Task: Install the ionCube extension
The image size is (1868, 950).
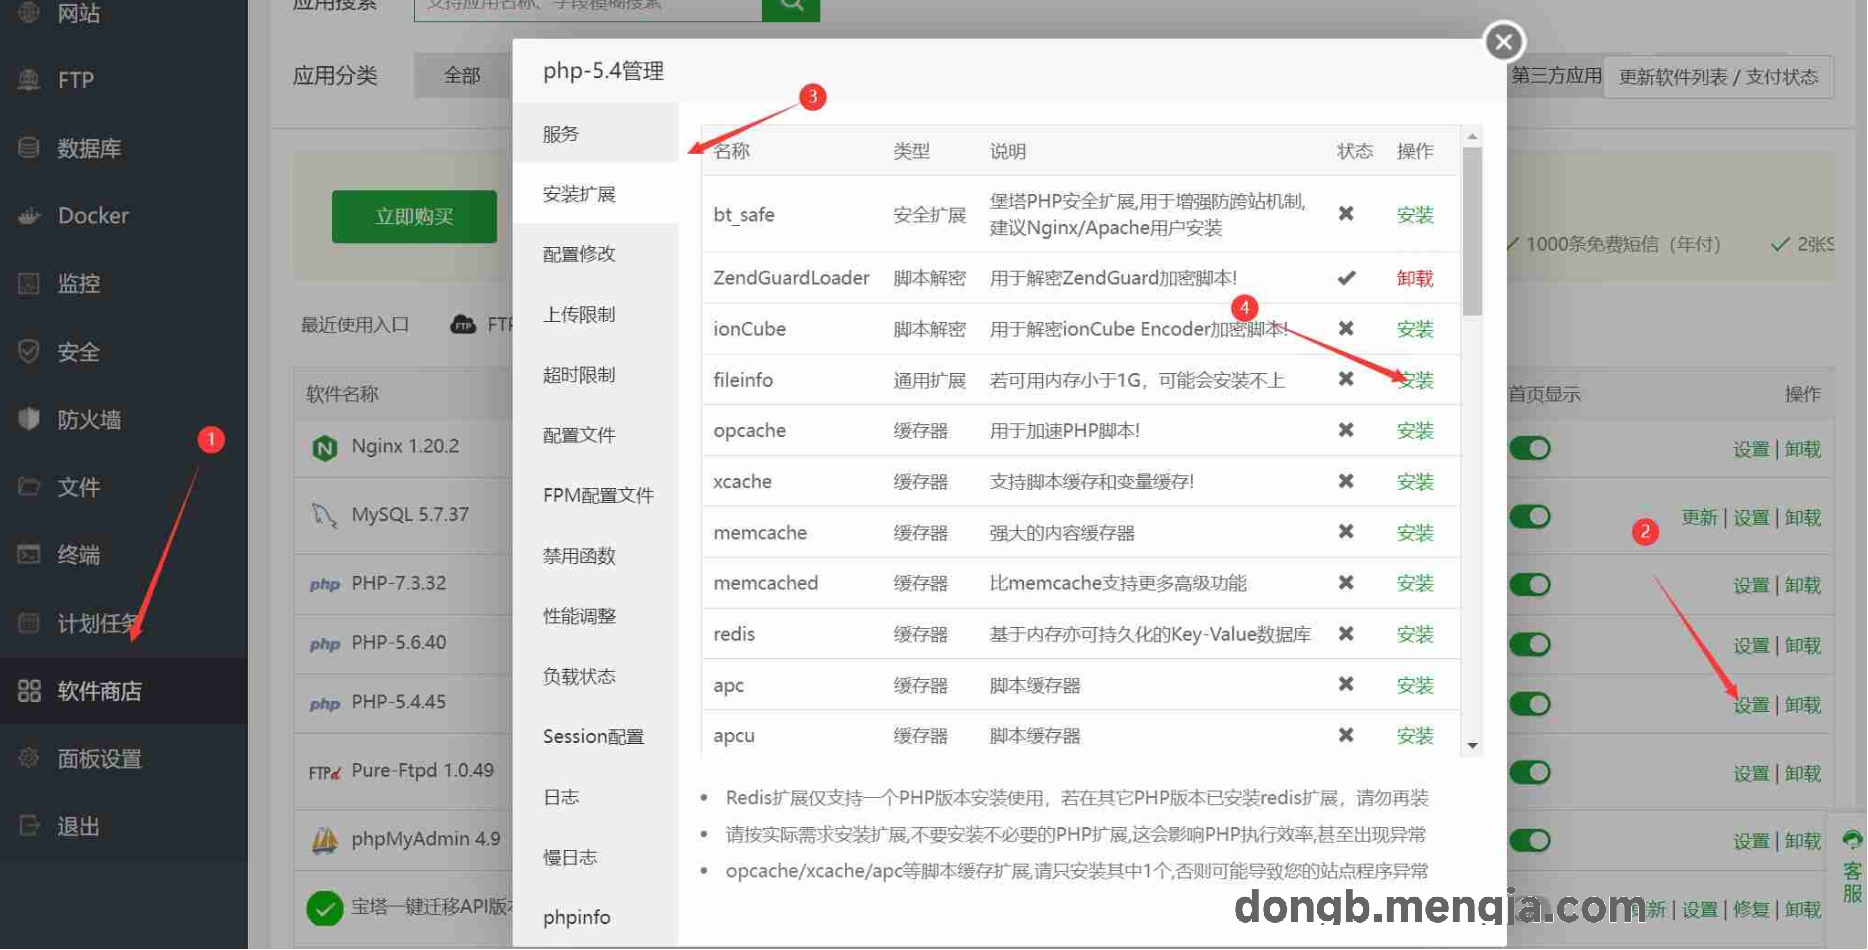Action: [1415, 329]
